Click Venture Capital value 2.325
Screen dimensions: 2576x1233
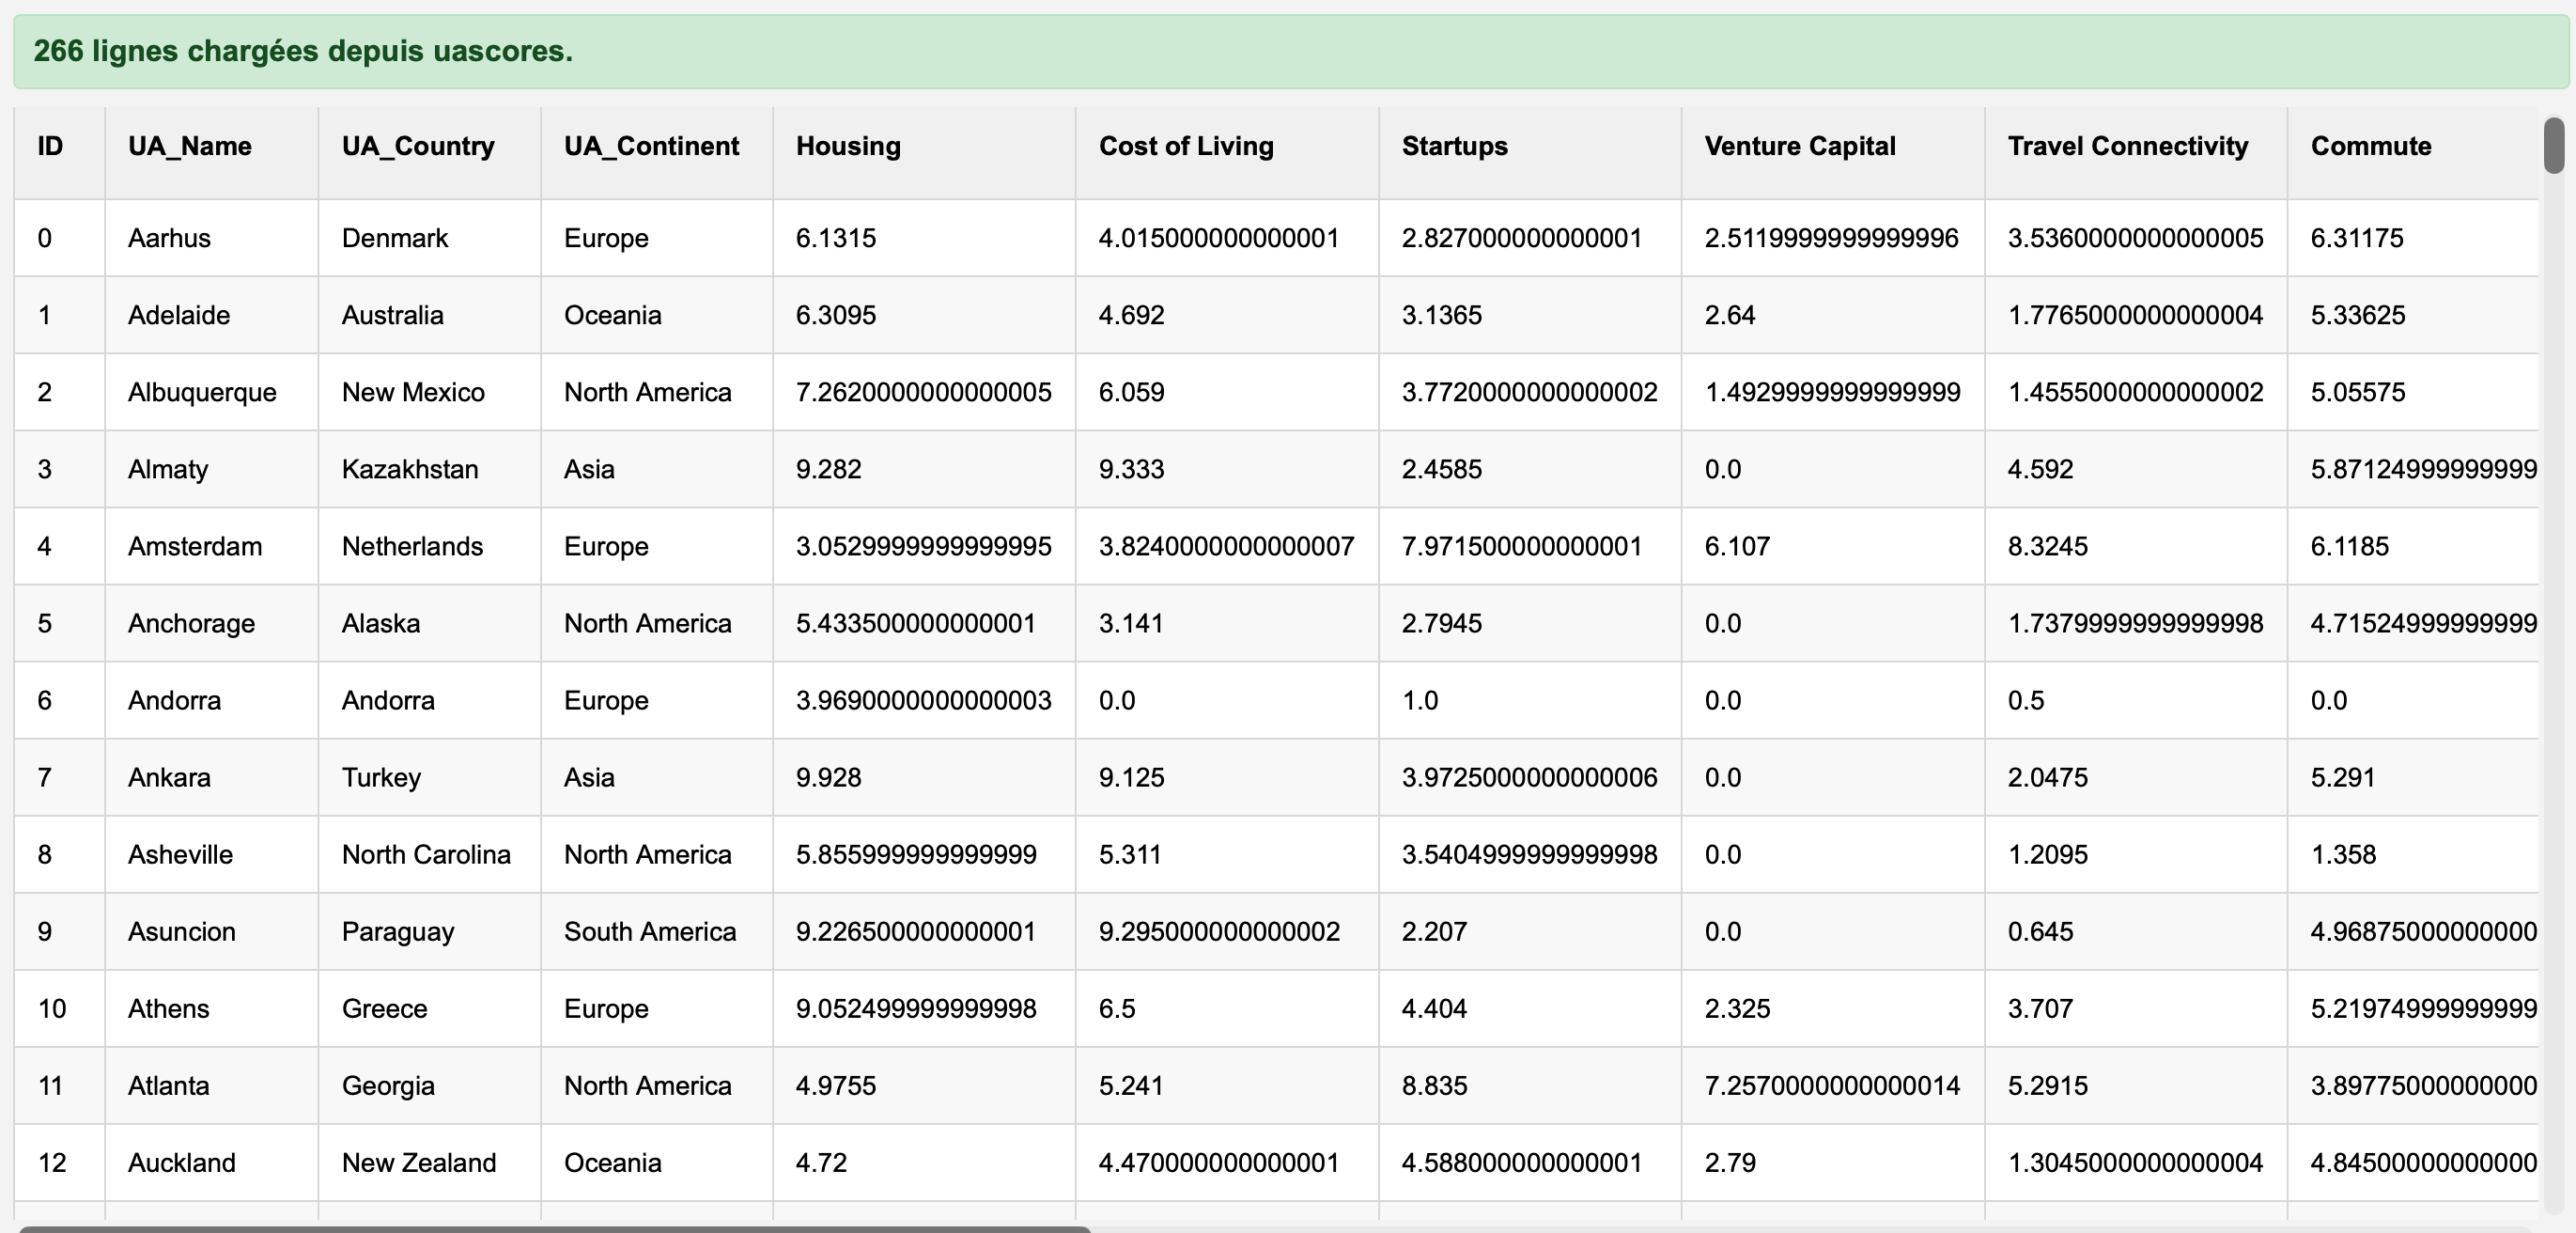[1833, 1008]
